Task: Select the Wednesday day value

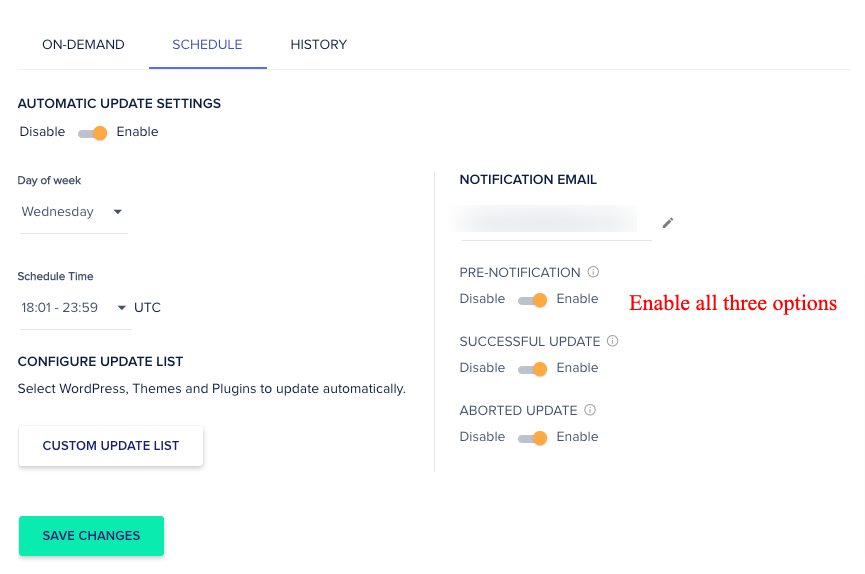Action: tap(57, 212)
